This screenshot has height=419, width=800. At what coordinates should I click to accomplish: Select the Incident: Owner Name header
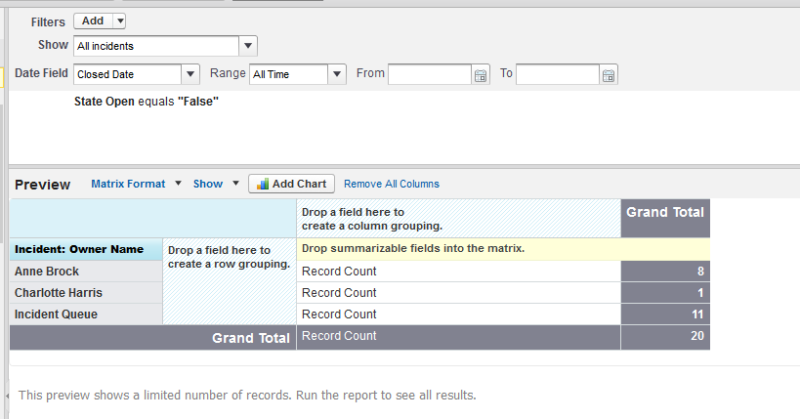pos(85,249)
